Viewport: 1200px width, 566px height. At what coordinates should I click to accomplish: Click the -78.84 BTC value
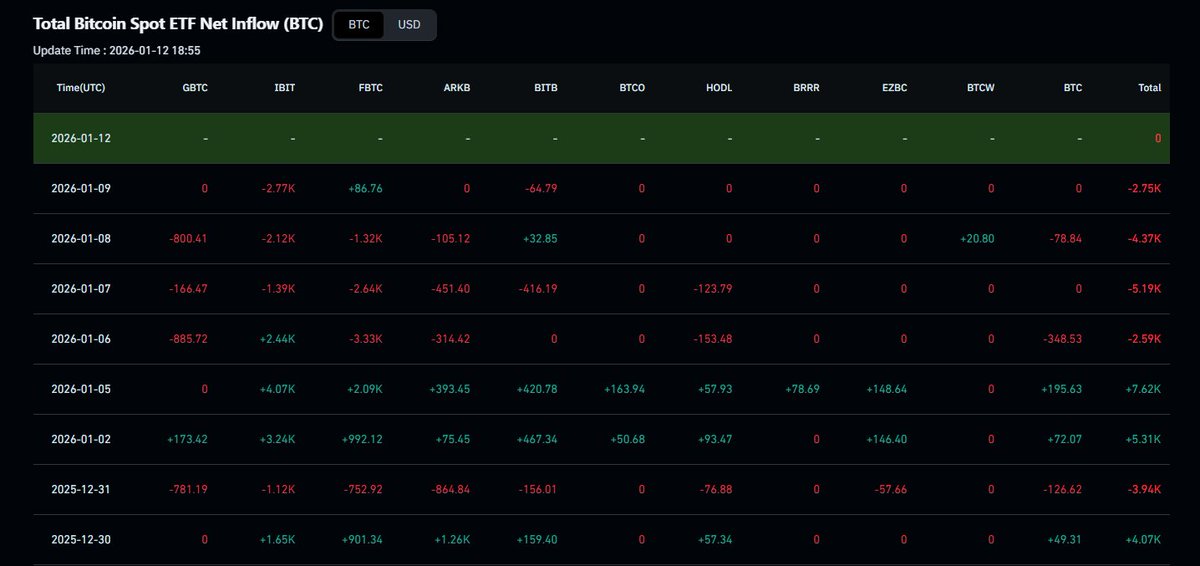[1065, 239]
